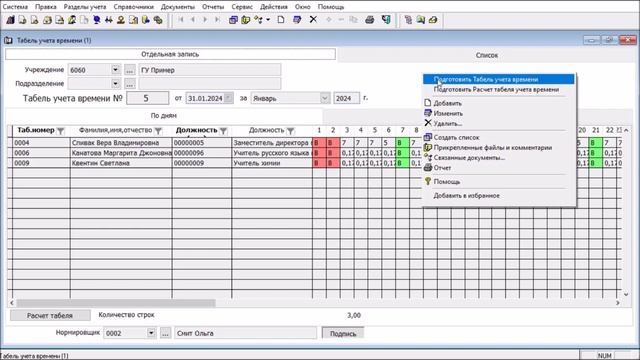Click the first toolbar icon showing a dark building

click(x=10, y=20)
